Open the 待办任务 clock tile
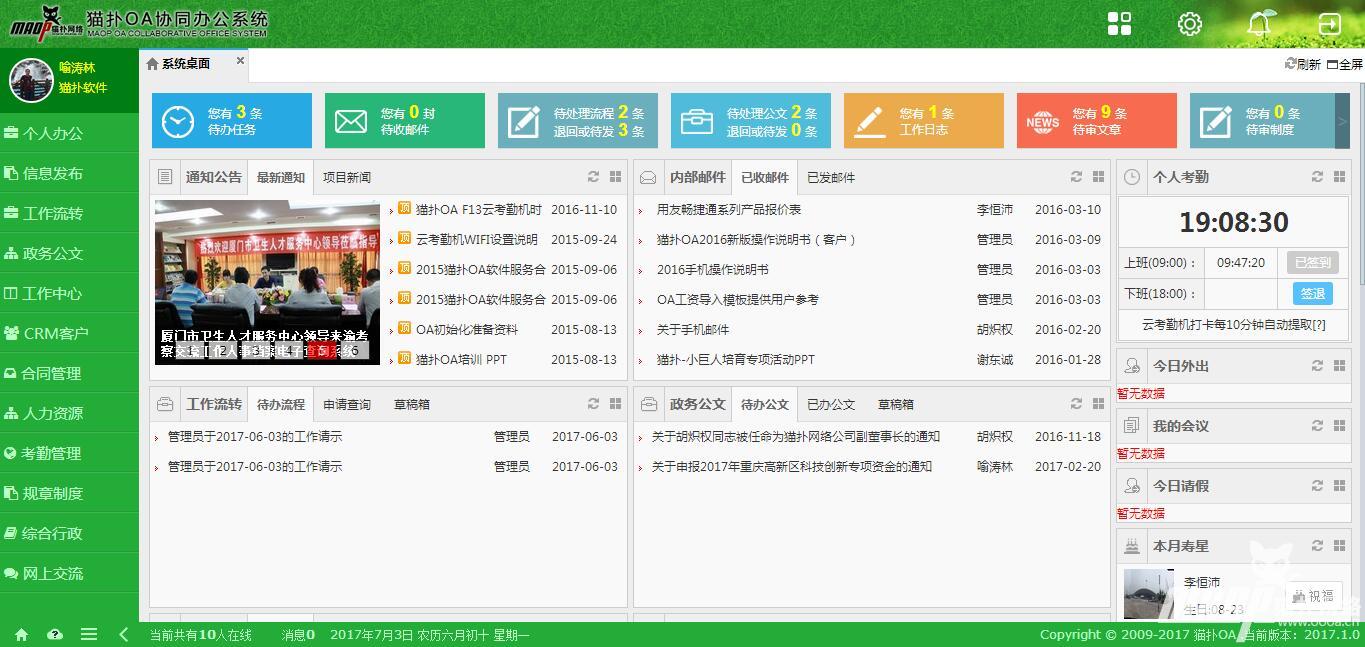 (232, 121)
